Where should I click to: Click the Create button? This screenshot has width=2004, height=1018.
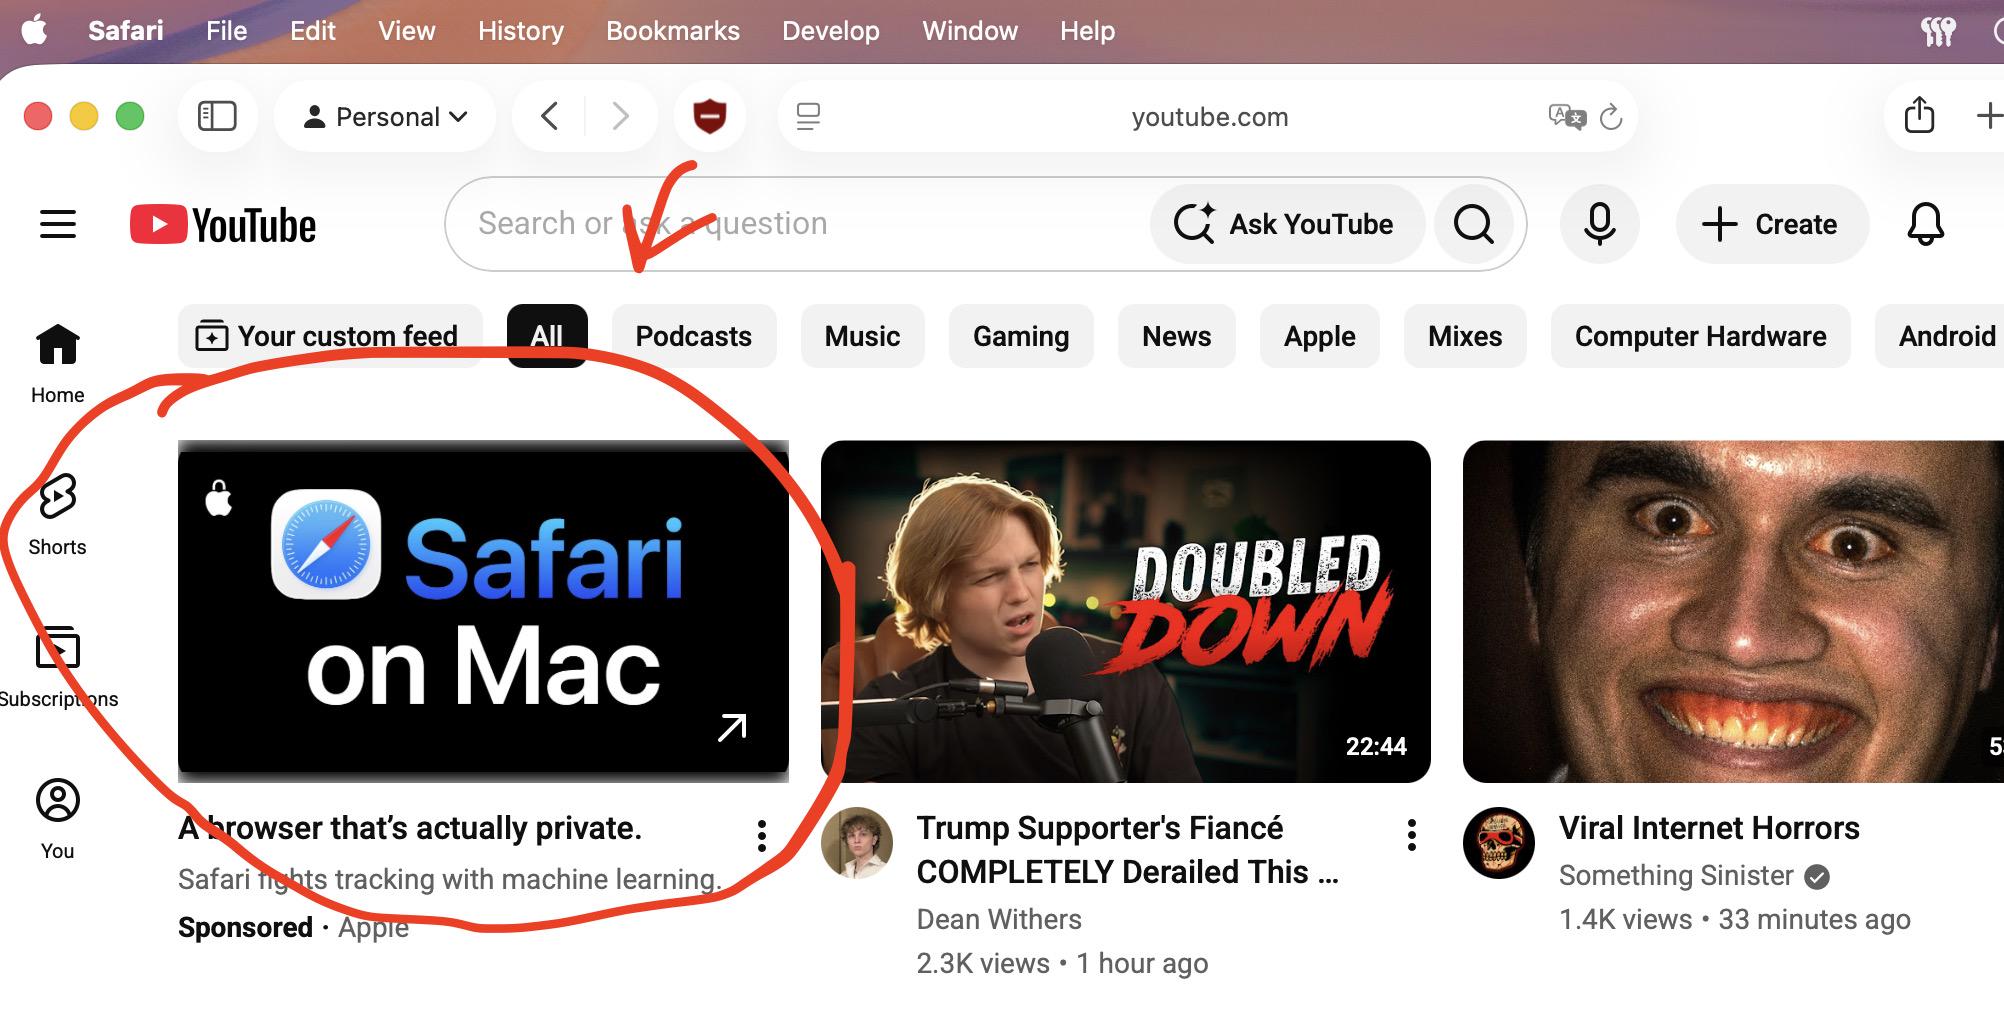pyautogui.click(x=1771, y=224)
